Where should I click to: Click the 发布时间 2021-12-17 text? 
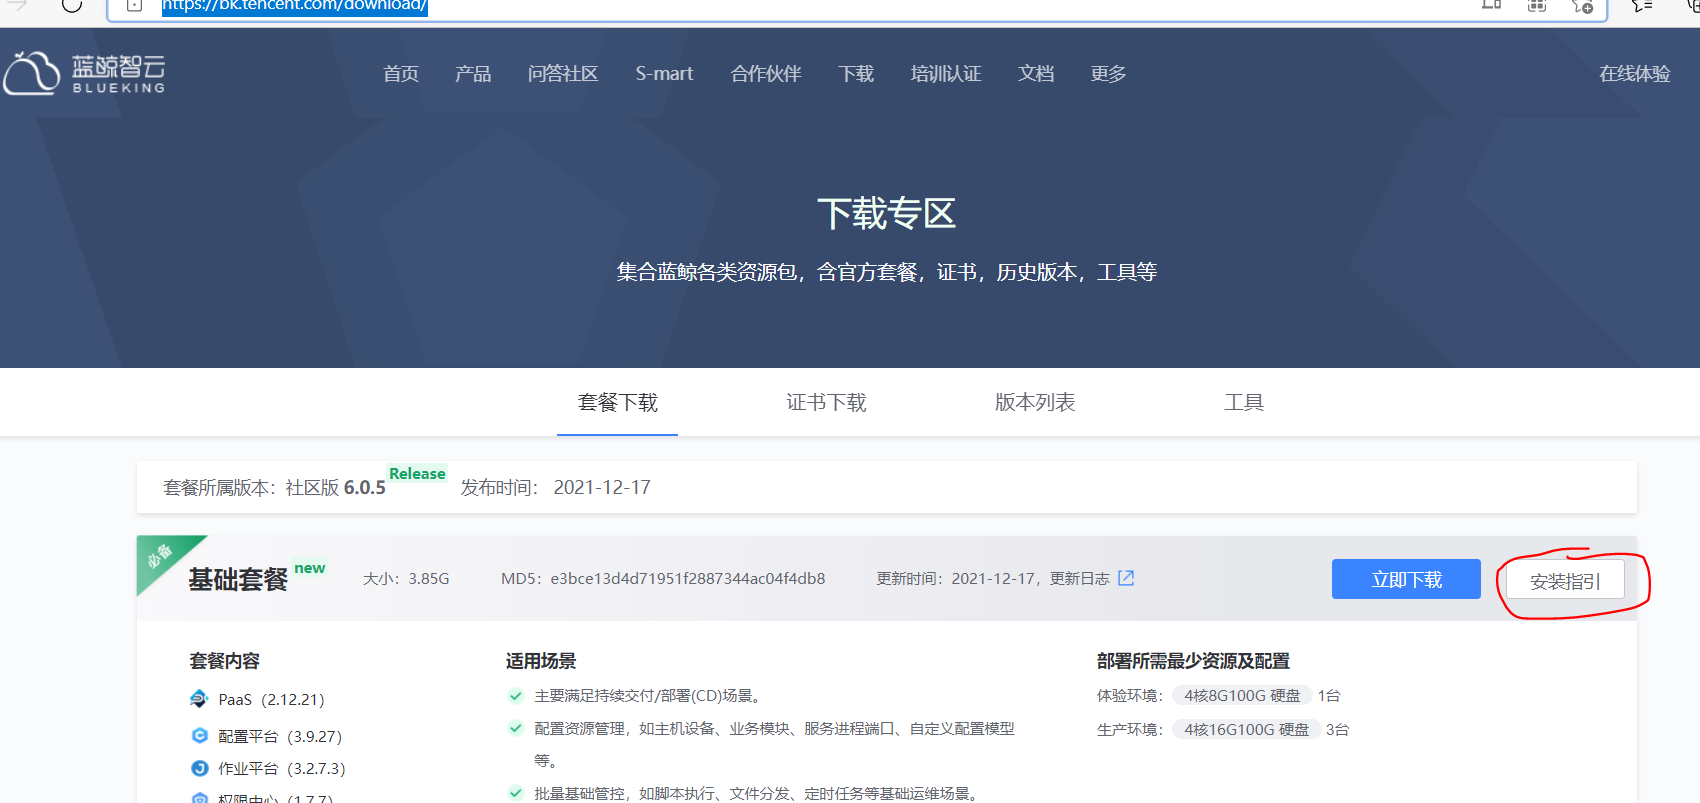pos(555,488)
